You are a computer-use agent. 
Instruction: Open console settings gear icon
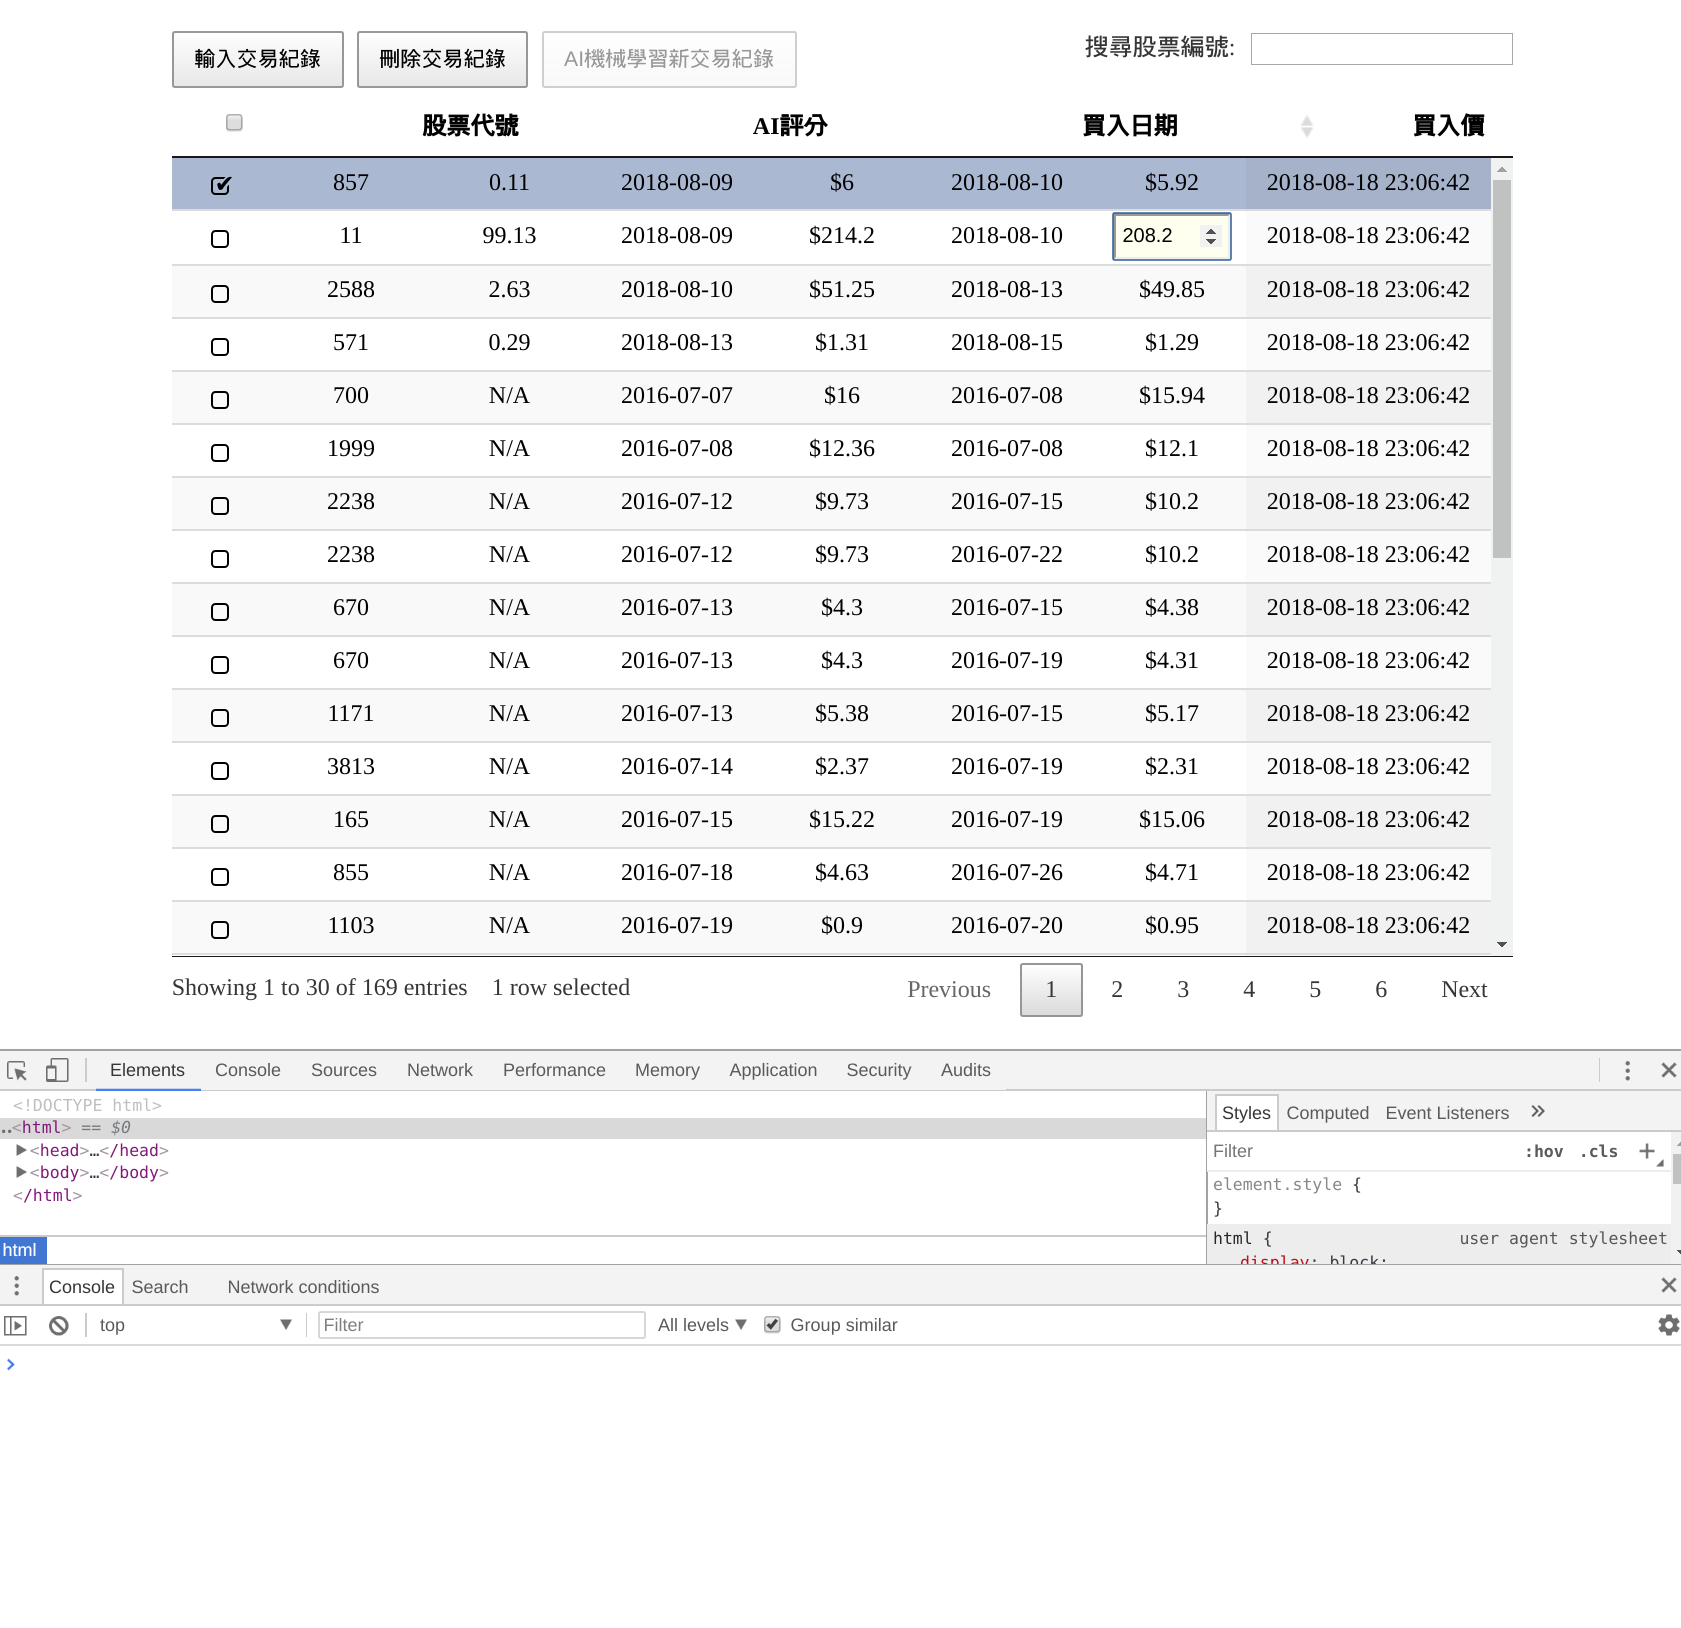[x=1668, y=1326]
